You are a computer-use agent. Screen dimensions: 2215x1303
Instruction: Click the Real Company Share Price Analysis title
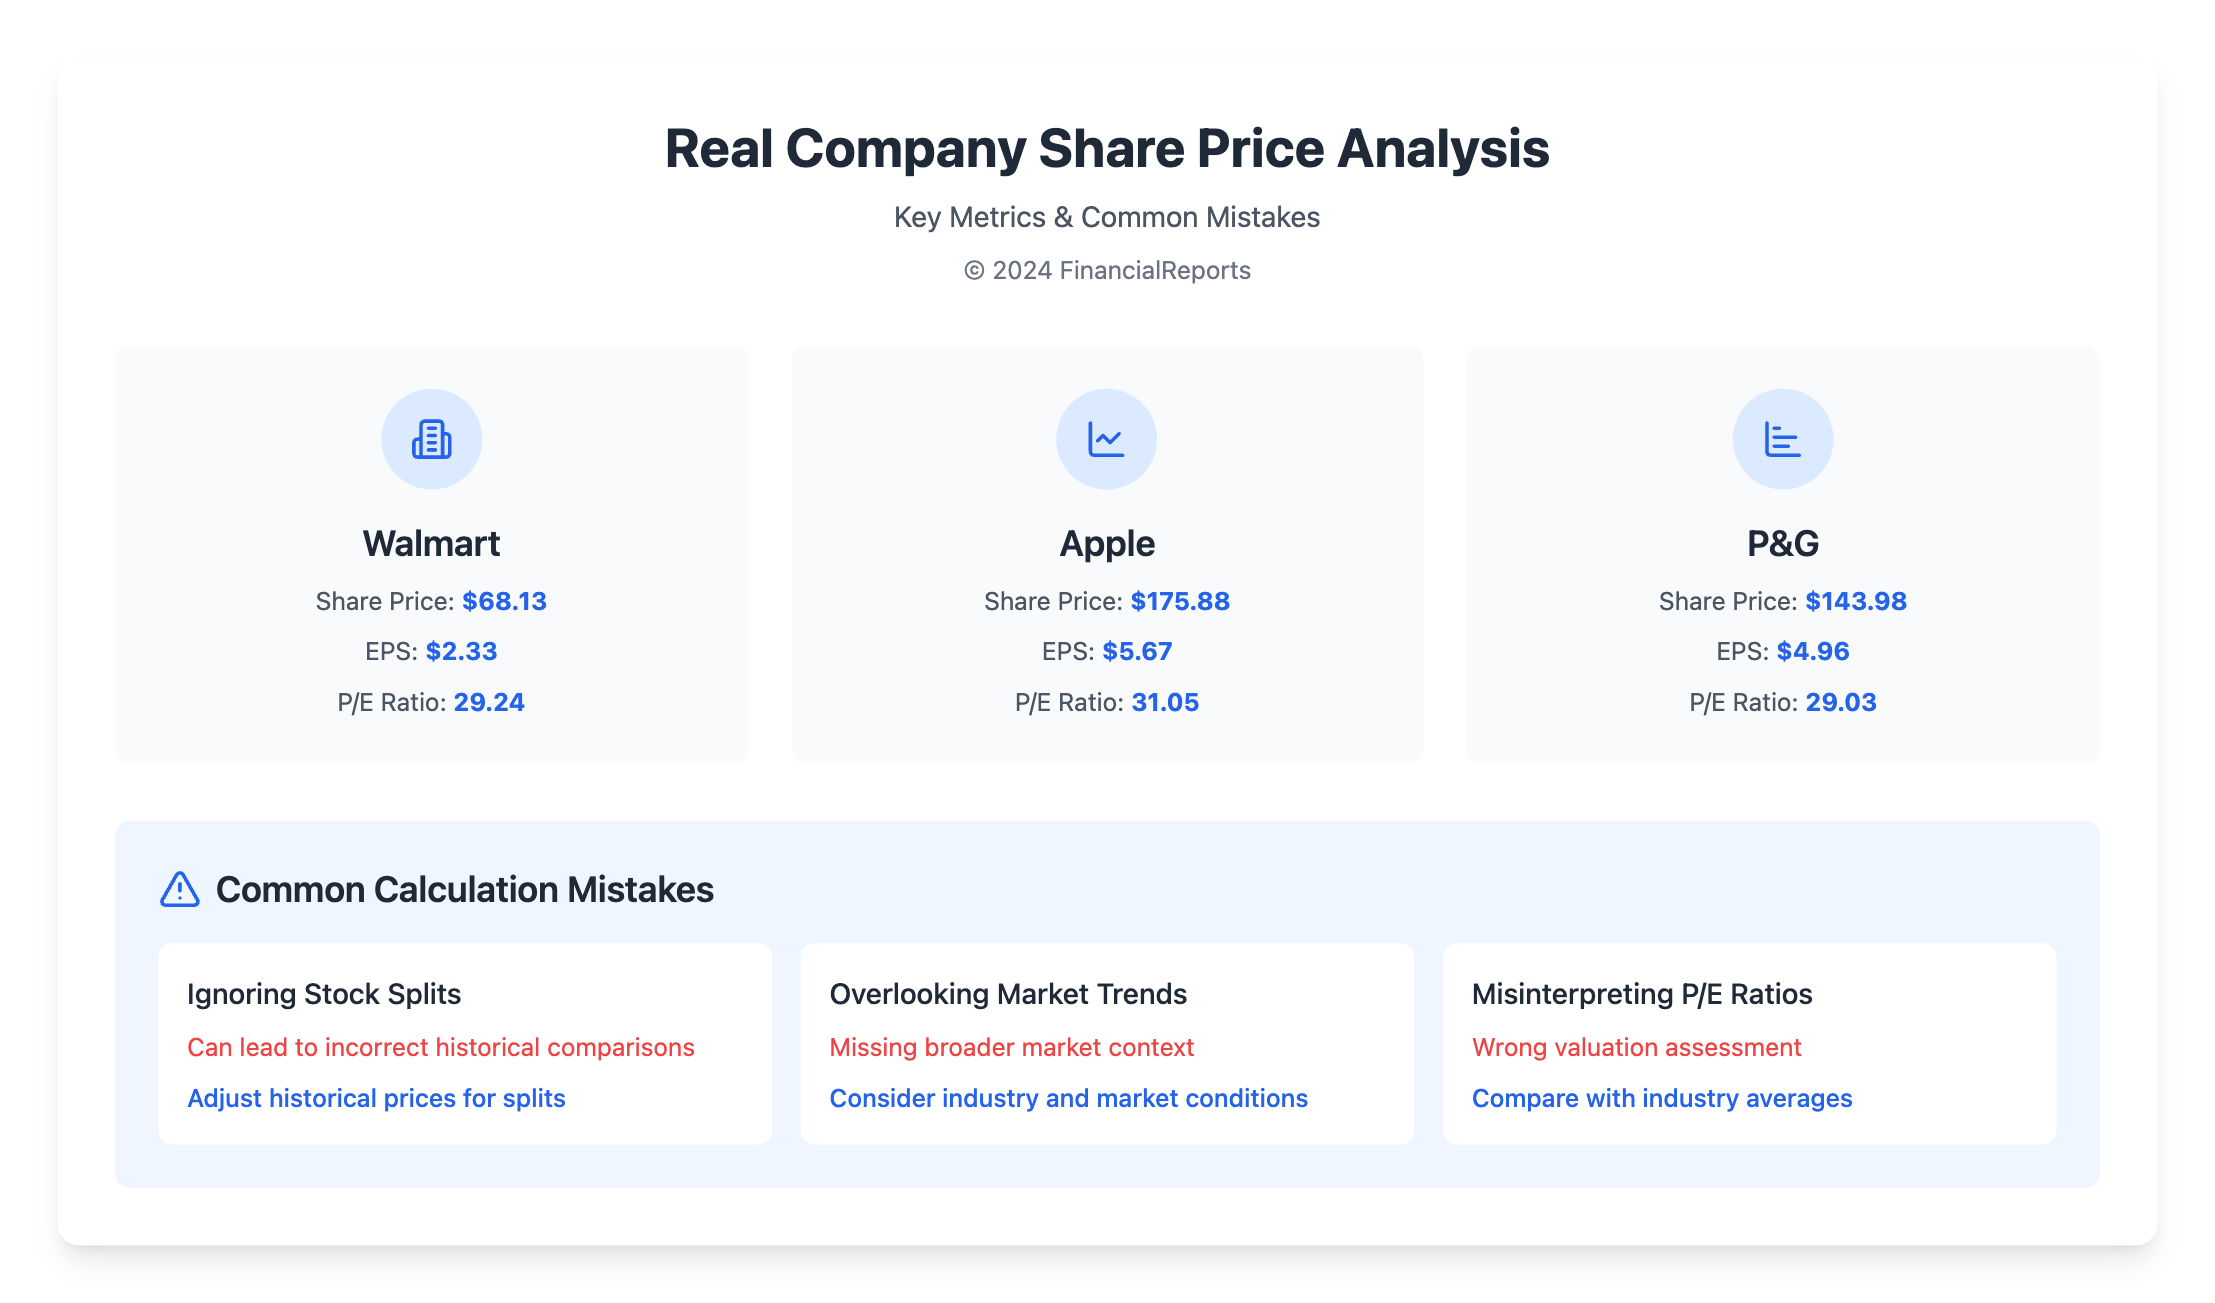point(1107,149)
